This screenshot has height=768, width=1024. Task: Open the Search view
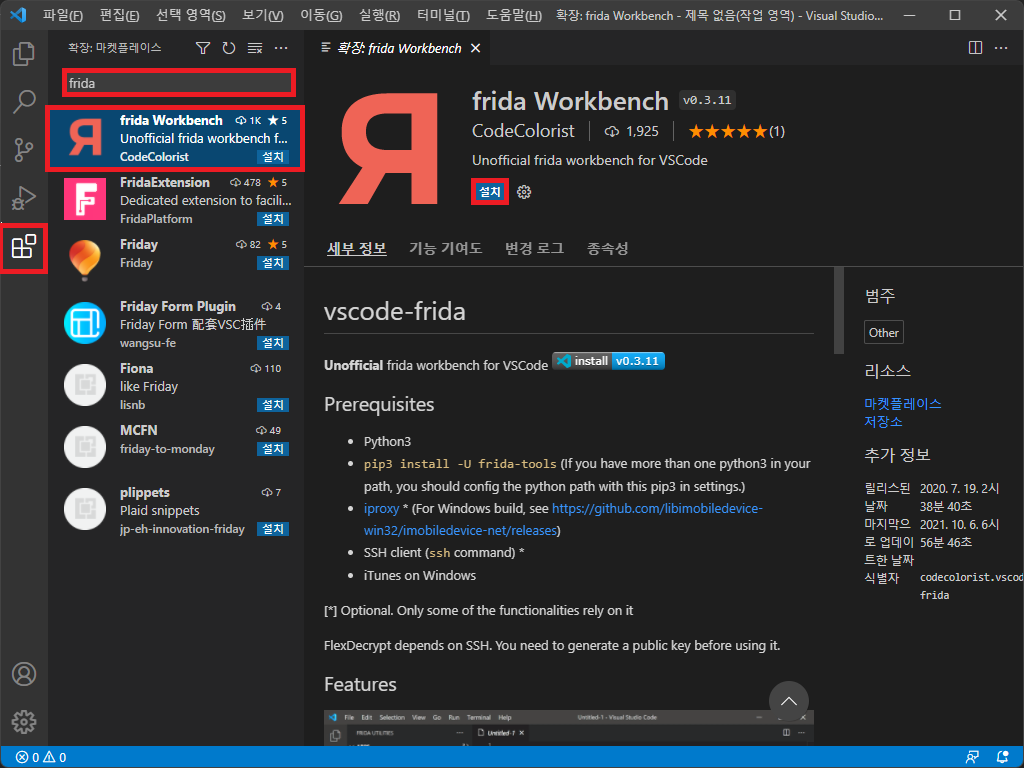pyautogui.click(x=24, y=101)
